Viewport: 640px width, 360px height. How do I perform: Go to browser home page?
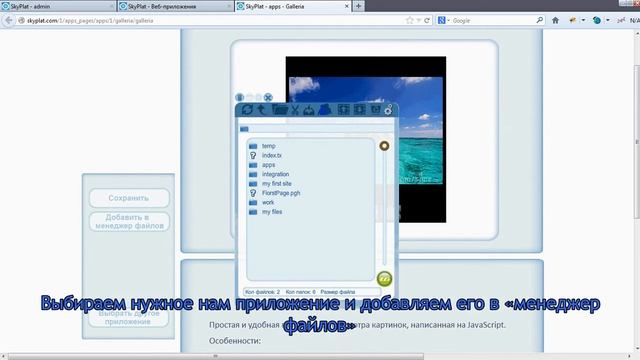(x=555, y=20)
